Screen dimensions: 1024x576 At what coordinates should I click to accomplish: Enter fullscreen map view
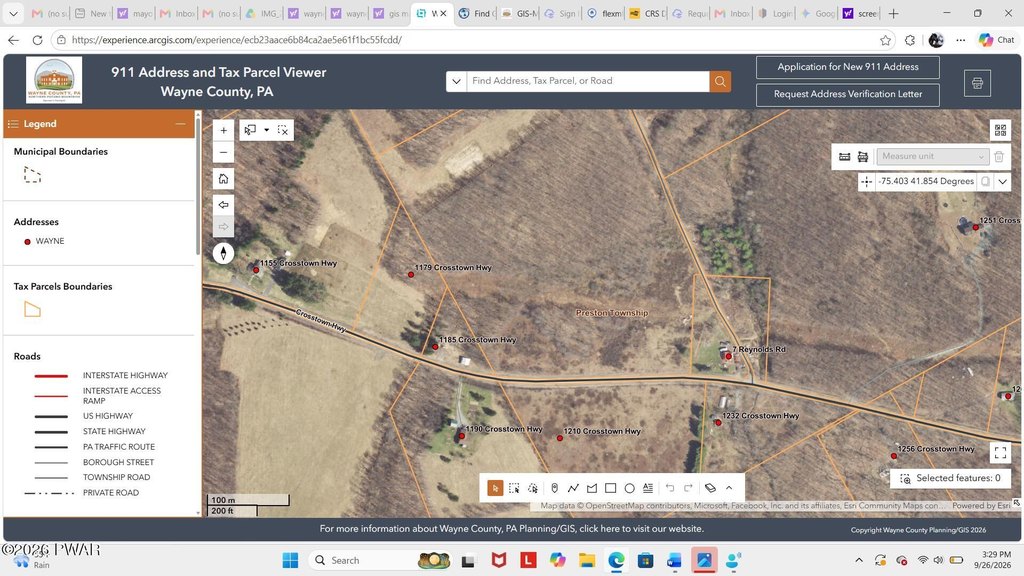tap(1000, 453)
